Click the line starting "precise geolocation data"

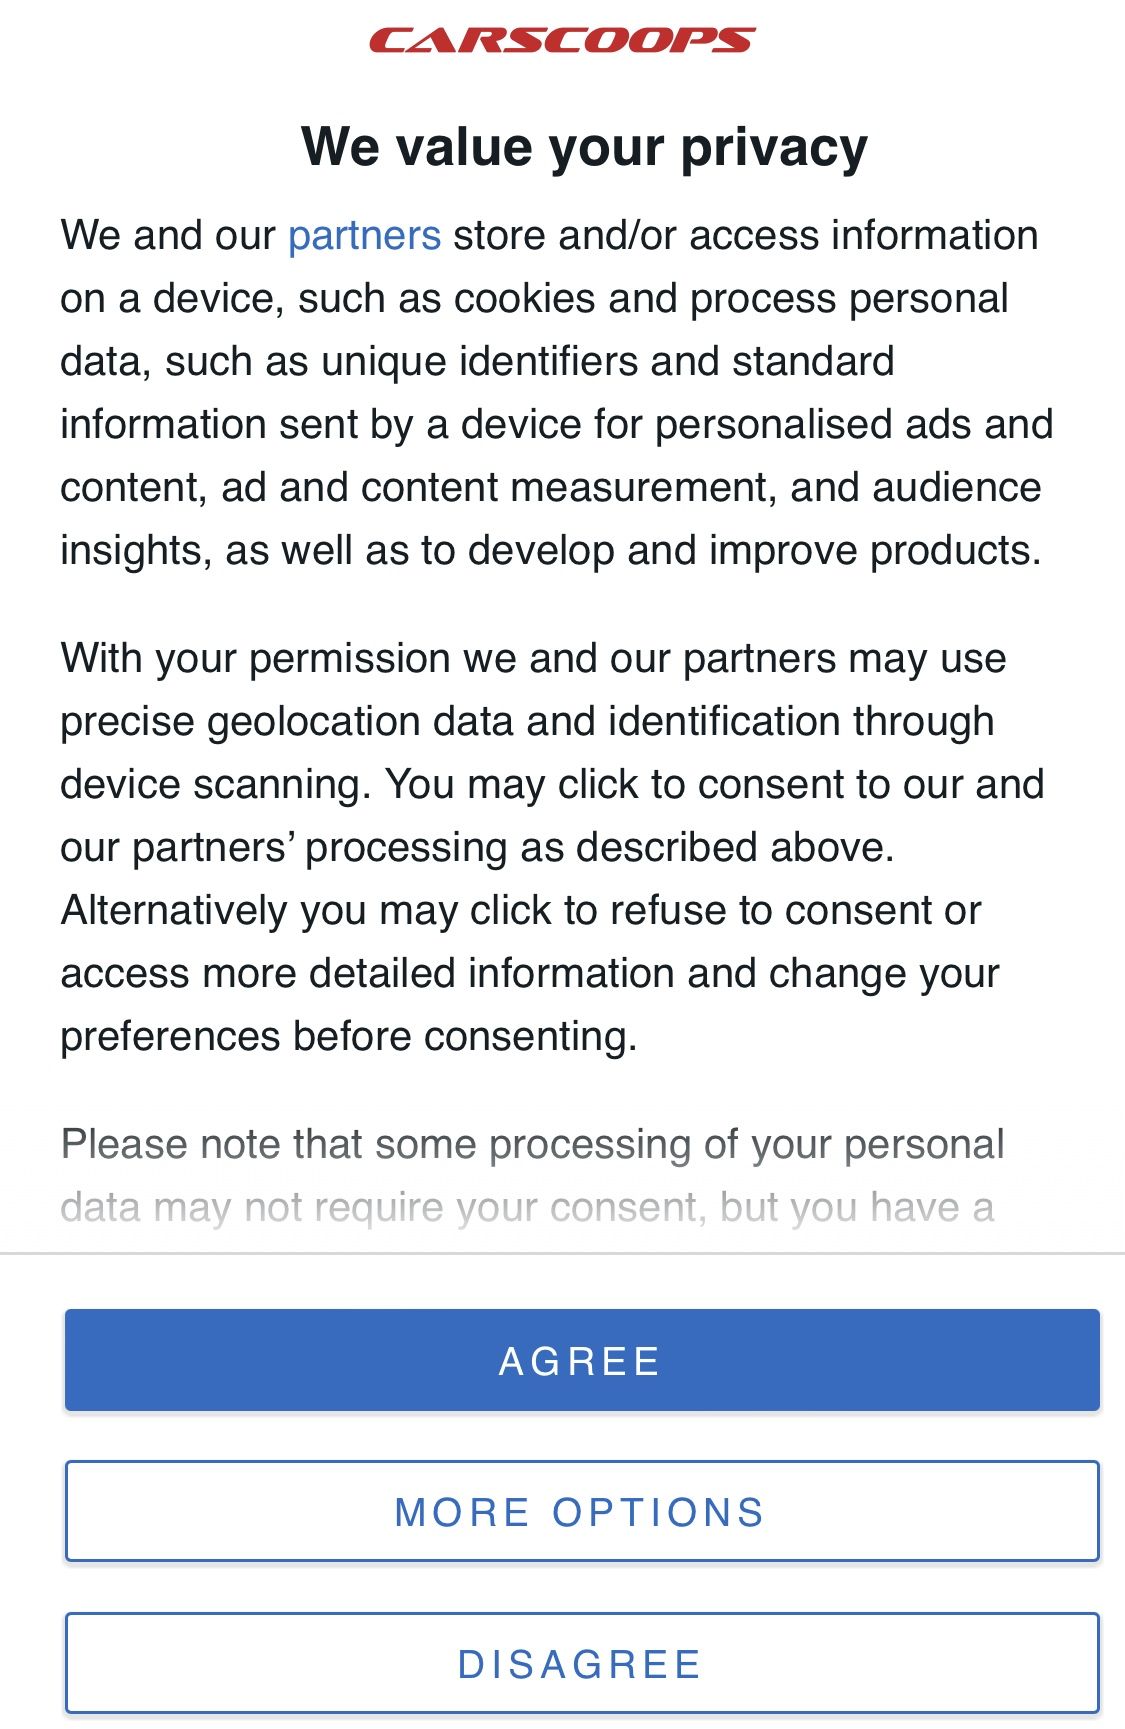pos(527,722)
